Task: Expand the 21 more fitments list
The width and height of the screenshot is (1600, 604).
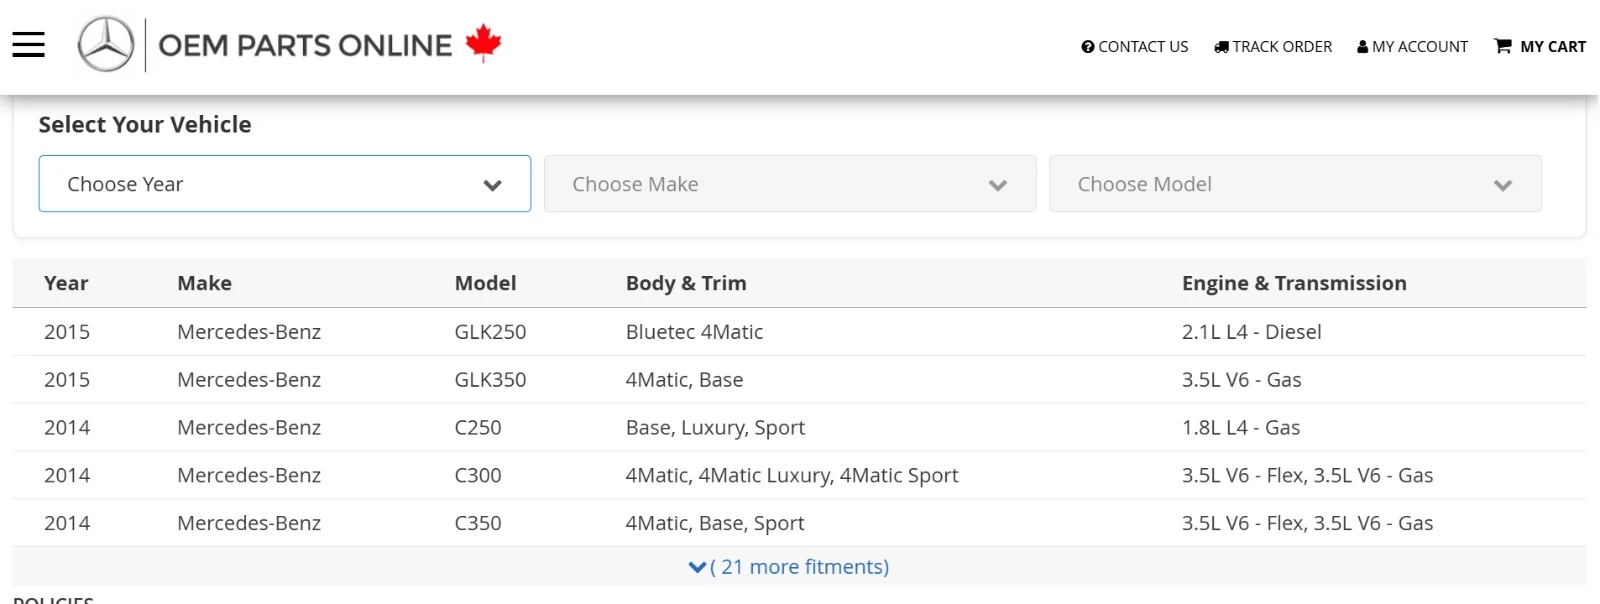Action: tap(790, 567)
